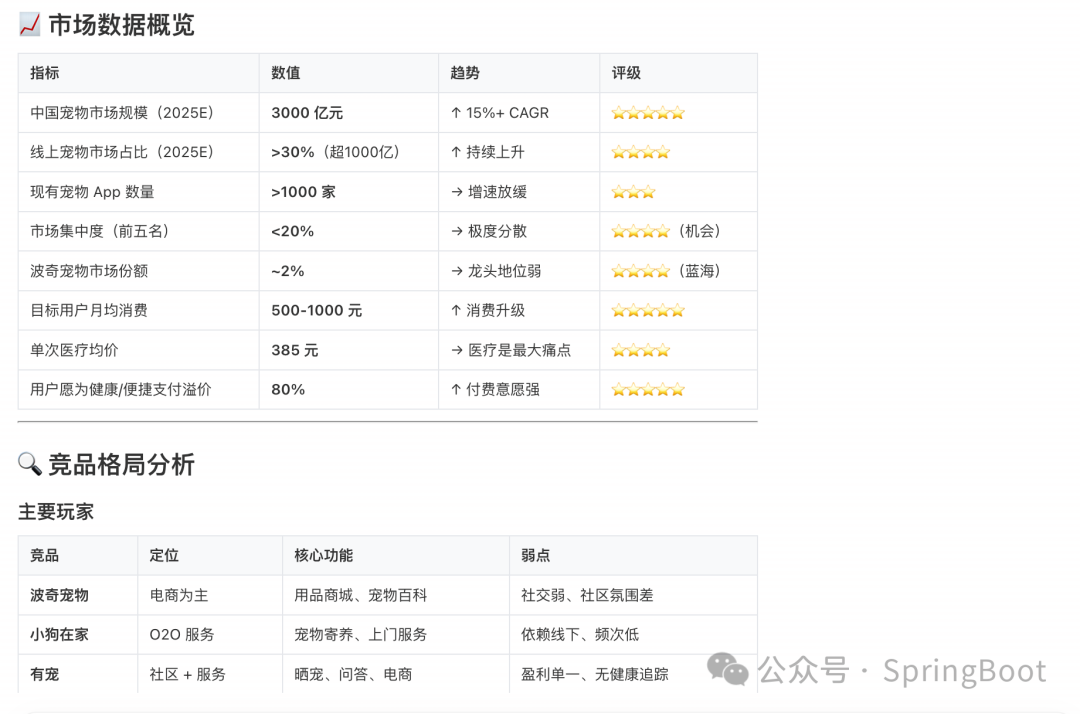
Task: Click the three-star rating in 现有宠物 App 数量 row
Action: pyautogui.click(x=633, y=192)
